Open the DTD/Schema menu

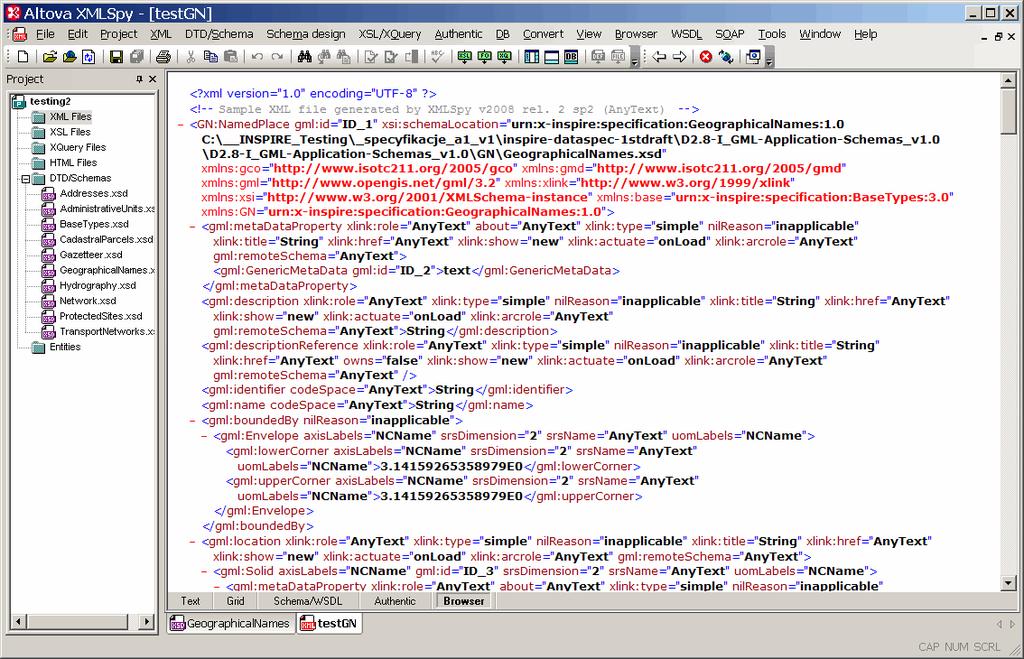tap(219, 34)
